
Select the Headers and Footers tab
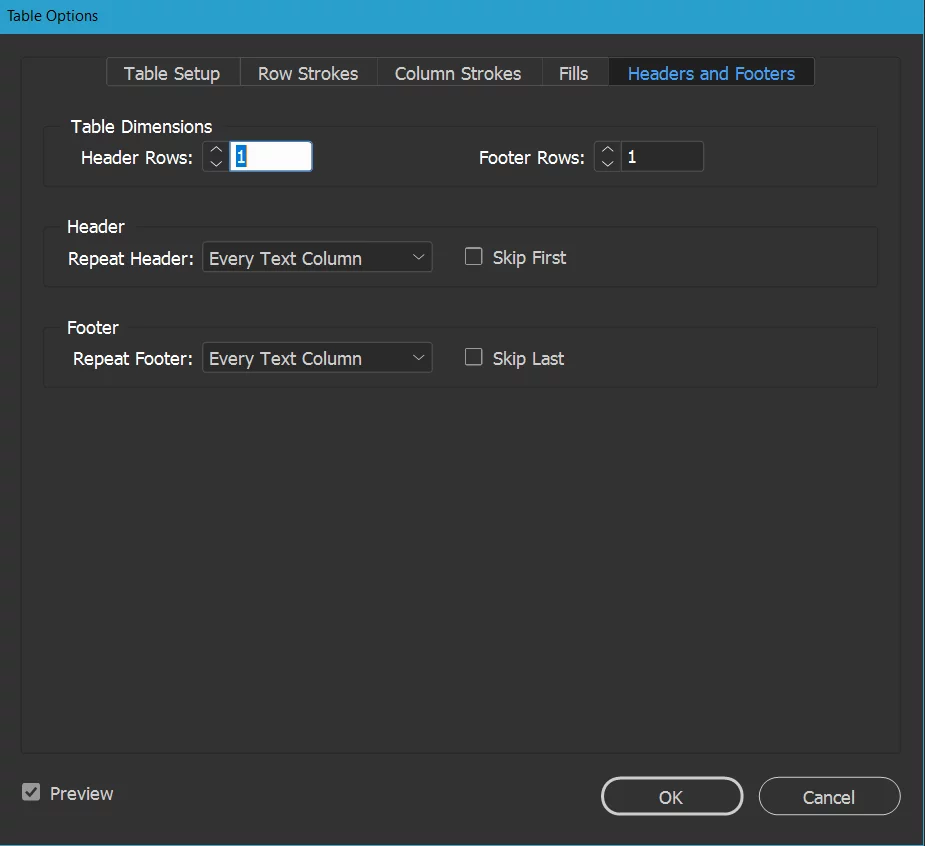tap(711, 72)
